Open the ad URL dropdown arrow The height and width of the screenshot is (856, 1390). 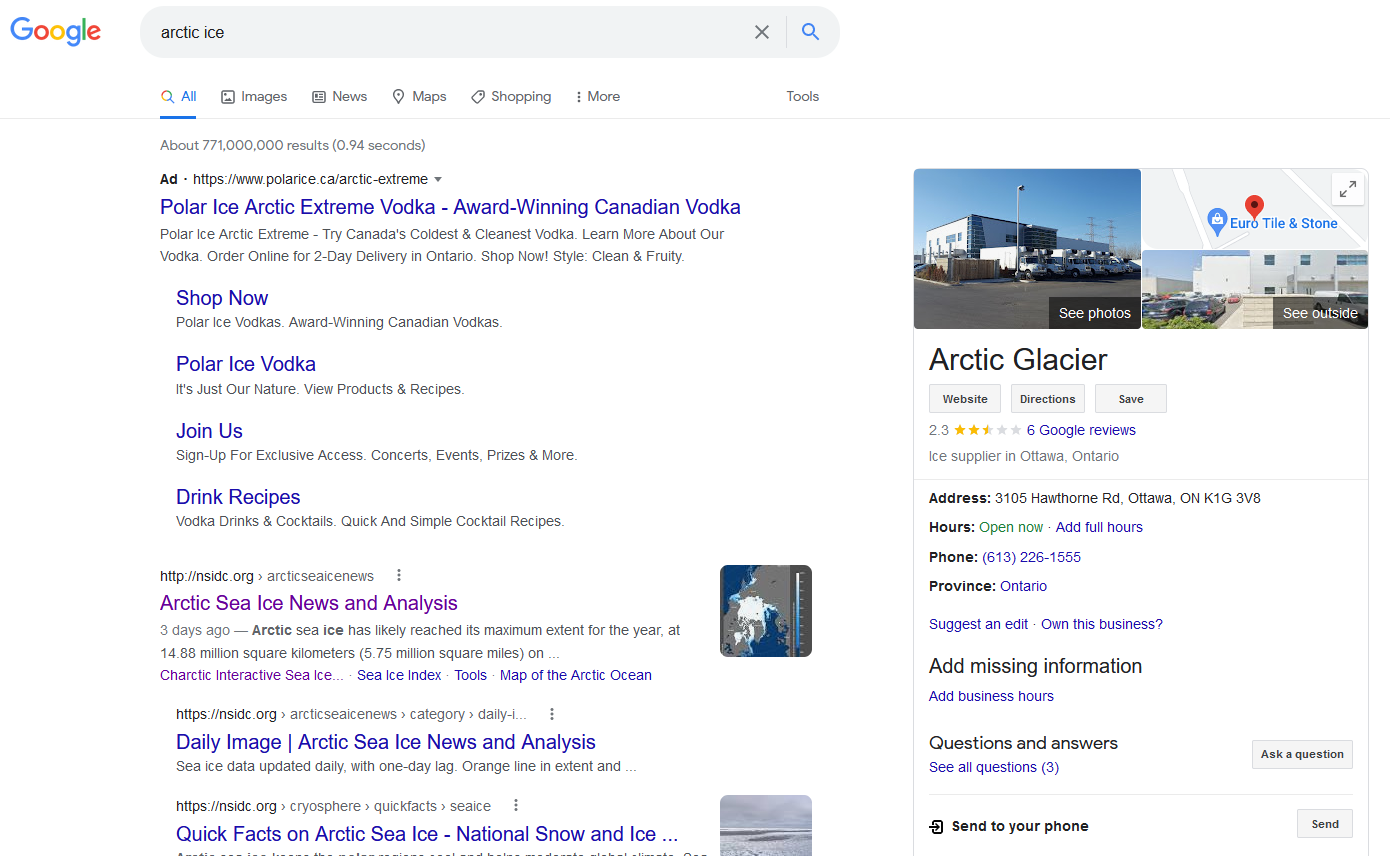click(x=438, y=179)
